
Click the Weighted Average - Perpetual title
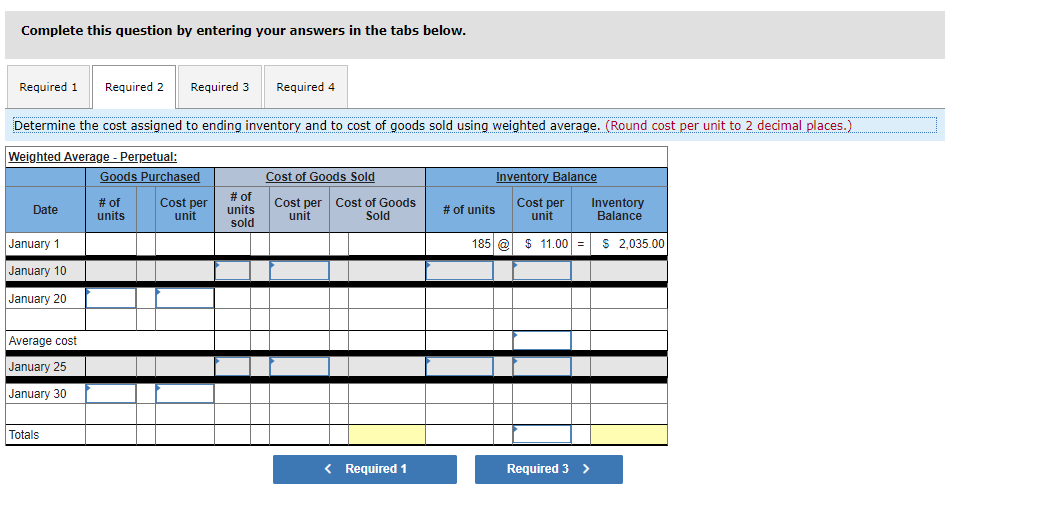pos(93,157)
